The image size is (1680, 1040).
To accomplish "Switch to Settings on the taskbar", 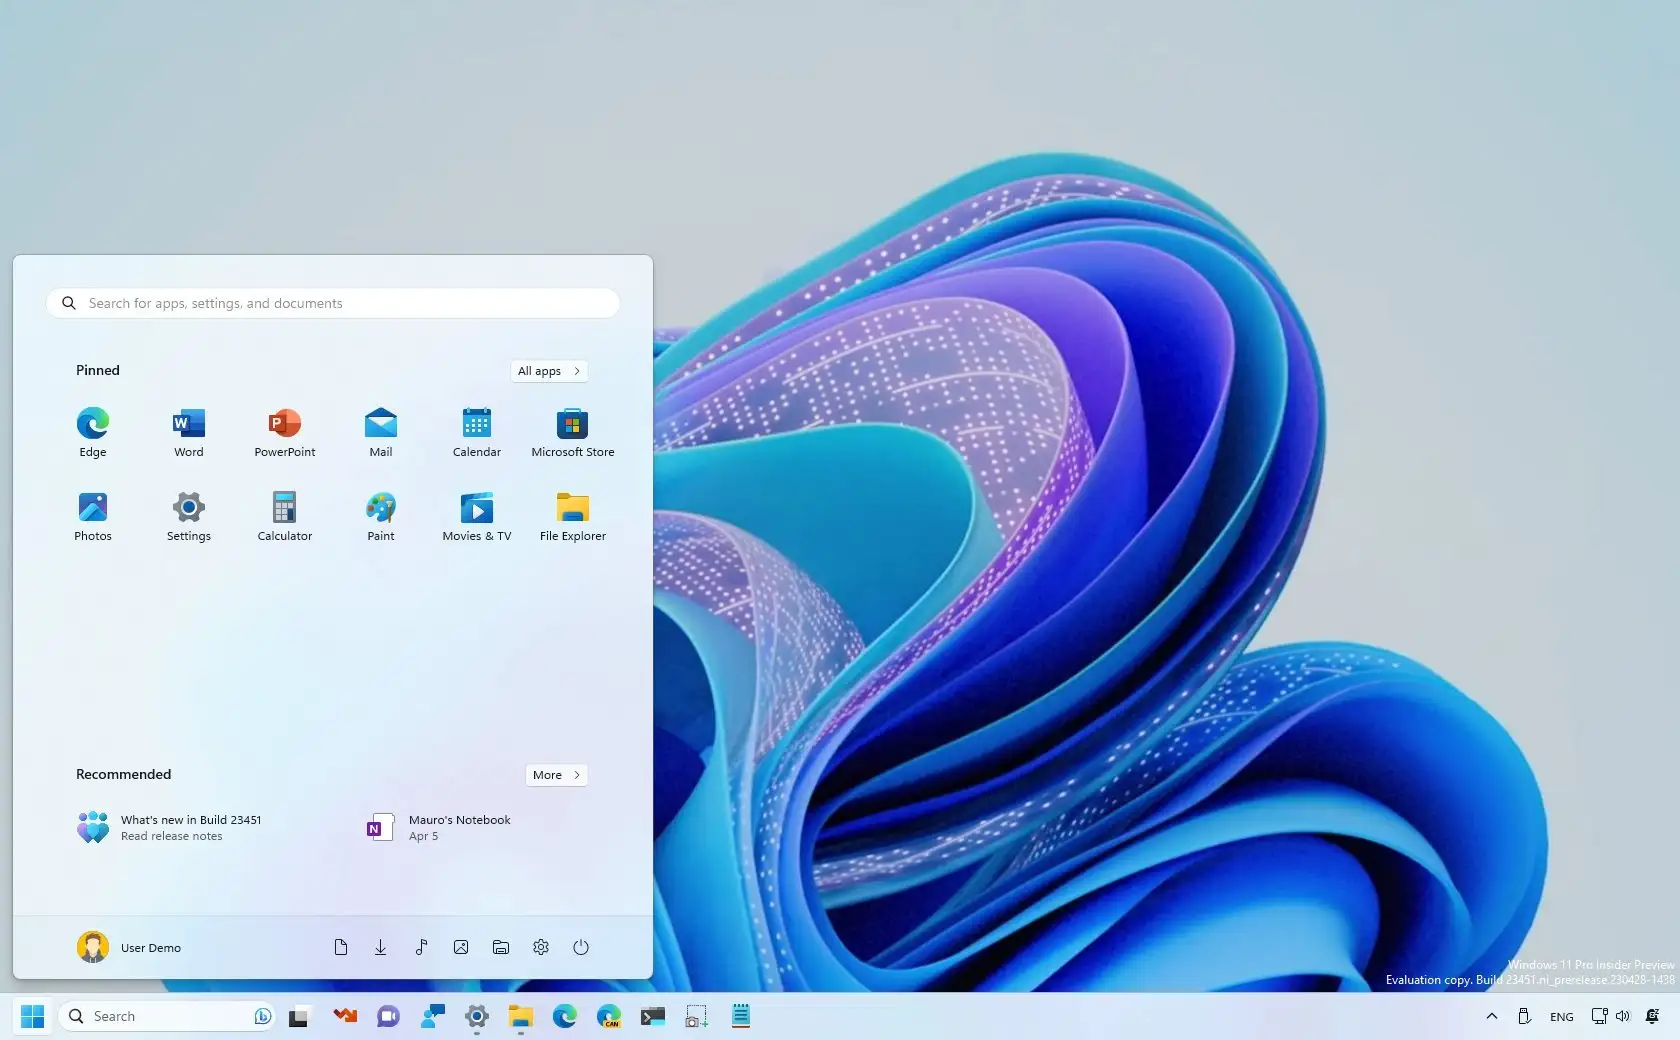I will [x=477, y=1016].
